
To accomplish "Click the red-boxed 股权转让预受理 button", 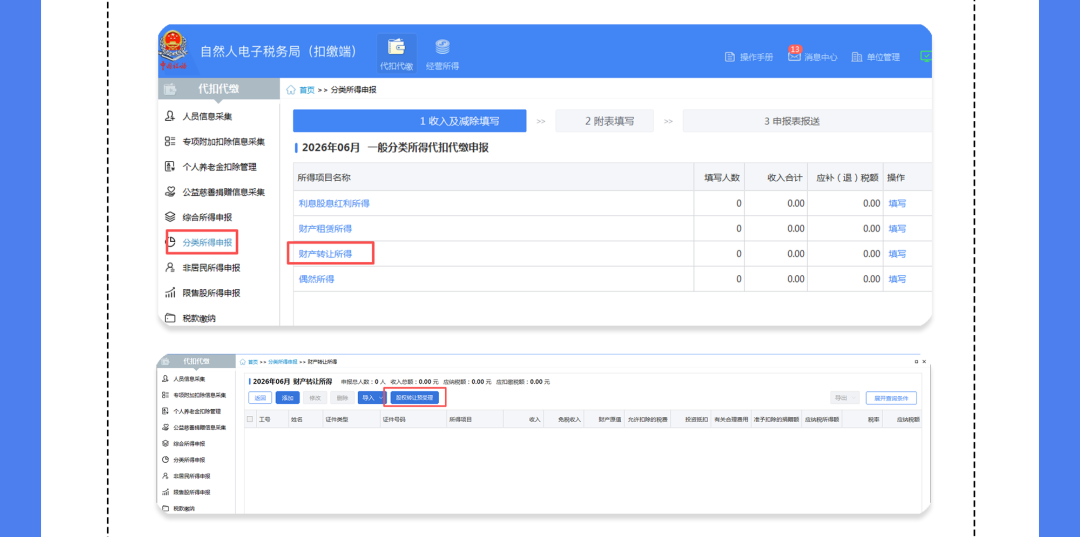I will 415,397.
